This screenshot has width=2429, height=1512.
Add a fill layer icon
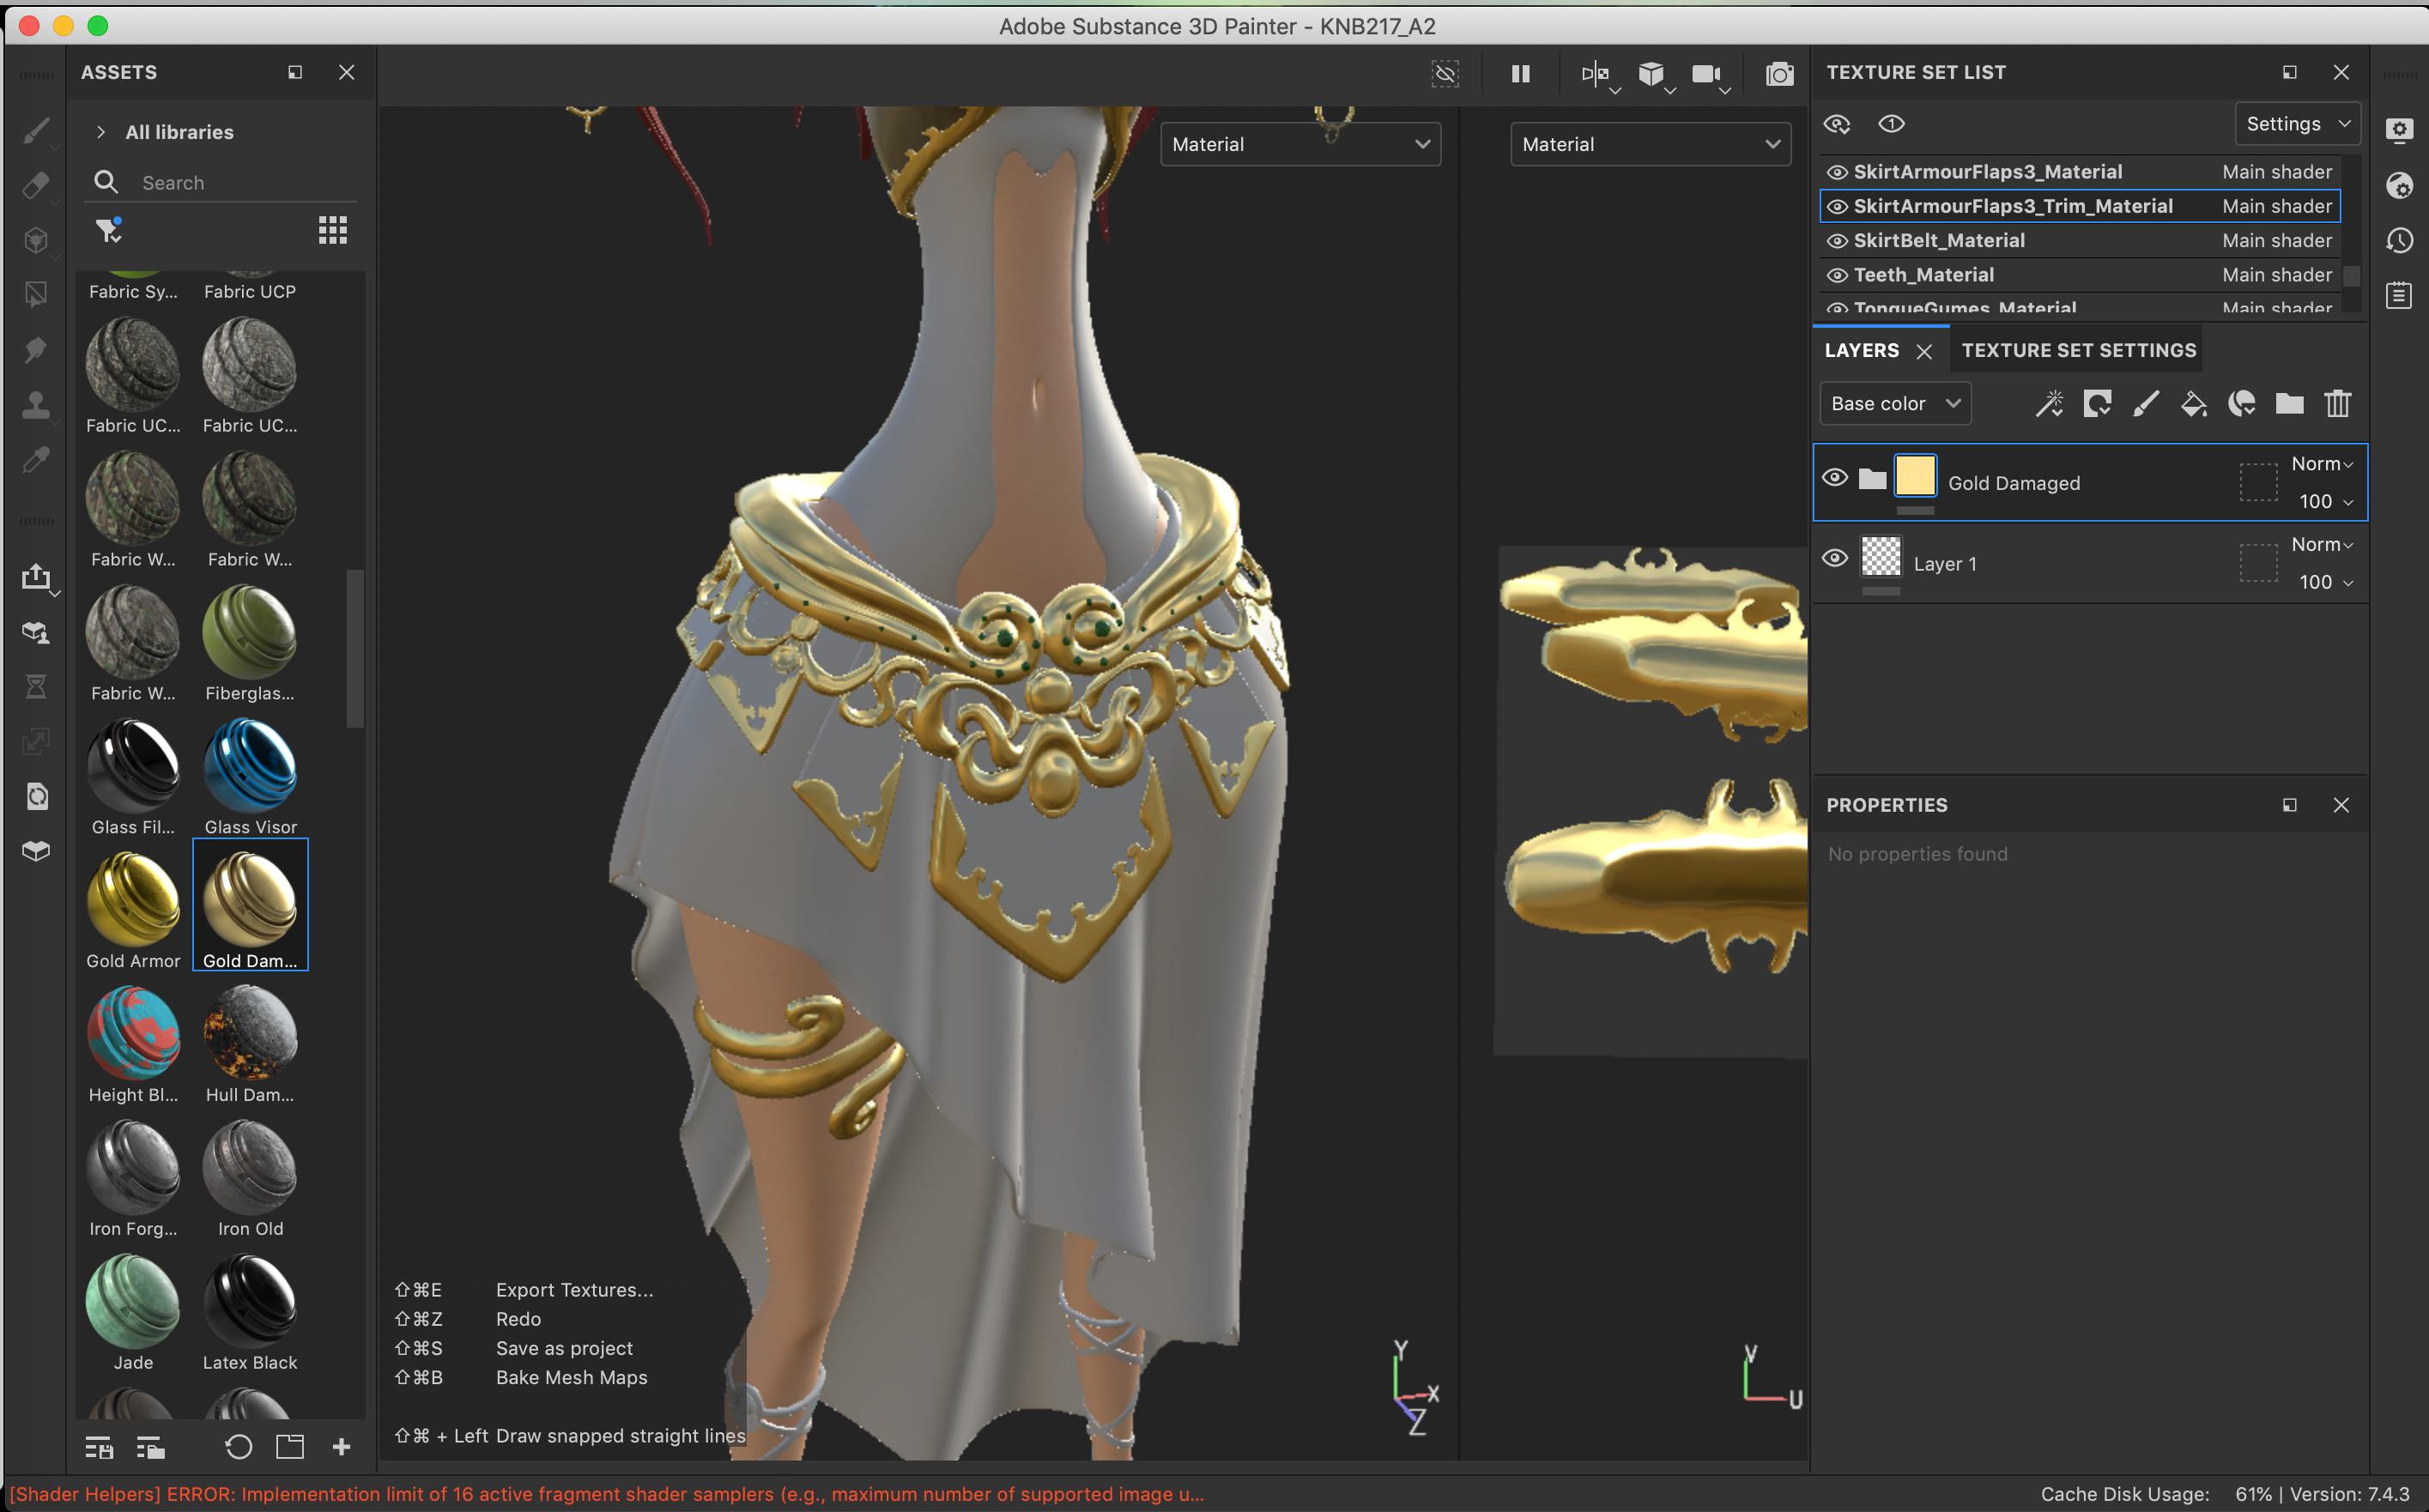(2193, 404)
